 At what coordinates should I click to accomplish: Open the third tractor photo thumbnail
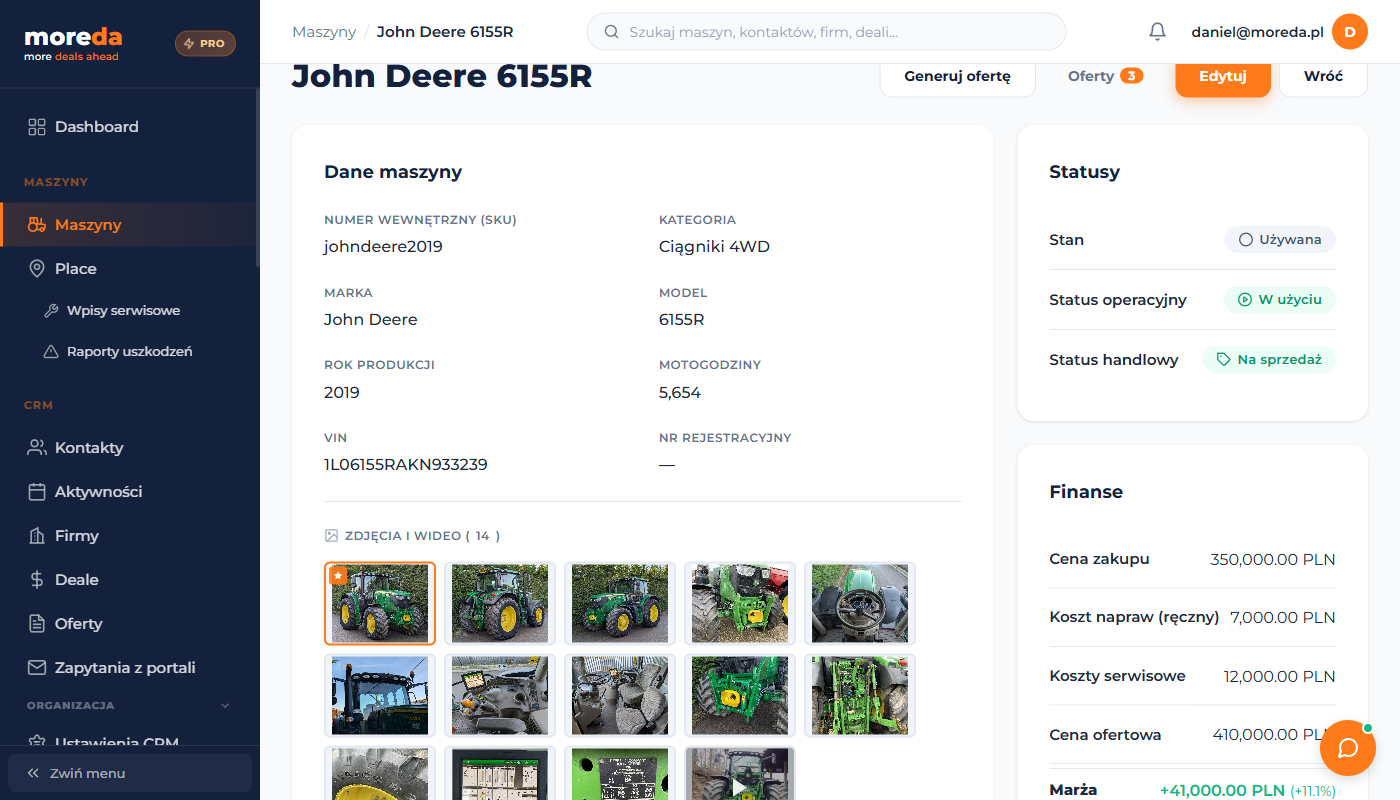click(x=620, y=603)
